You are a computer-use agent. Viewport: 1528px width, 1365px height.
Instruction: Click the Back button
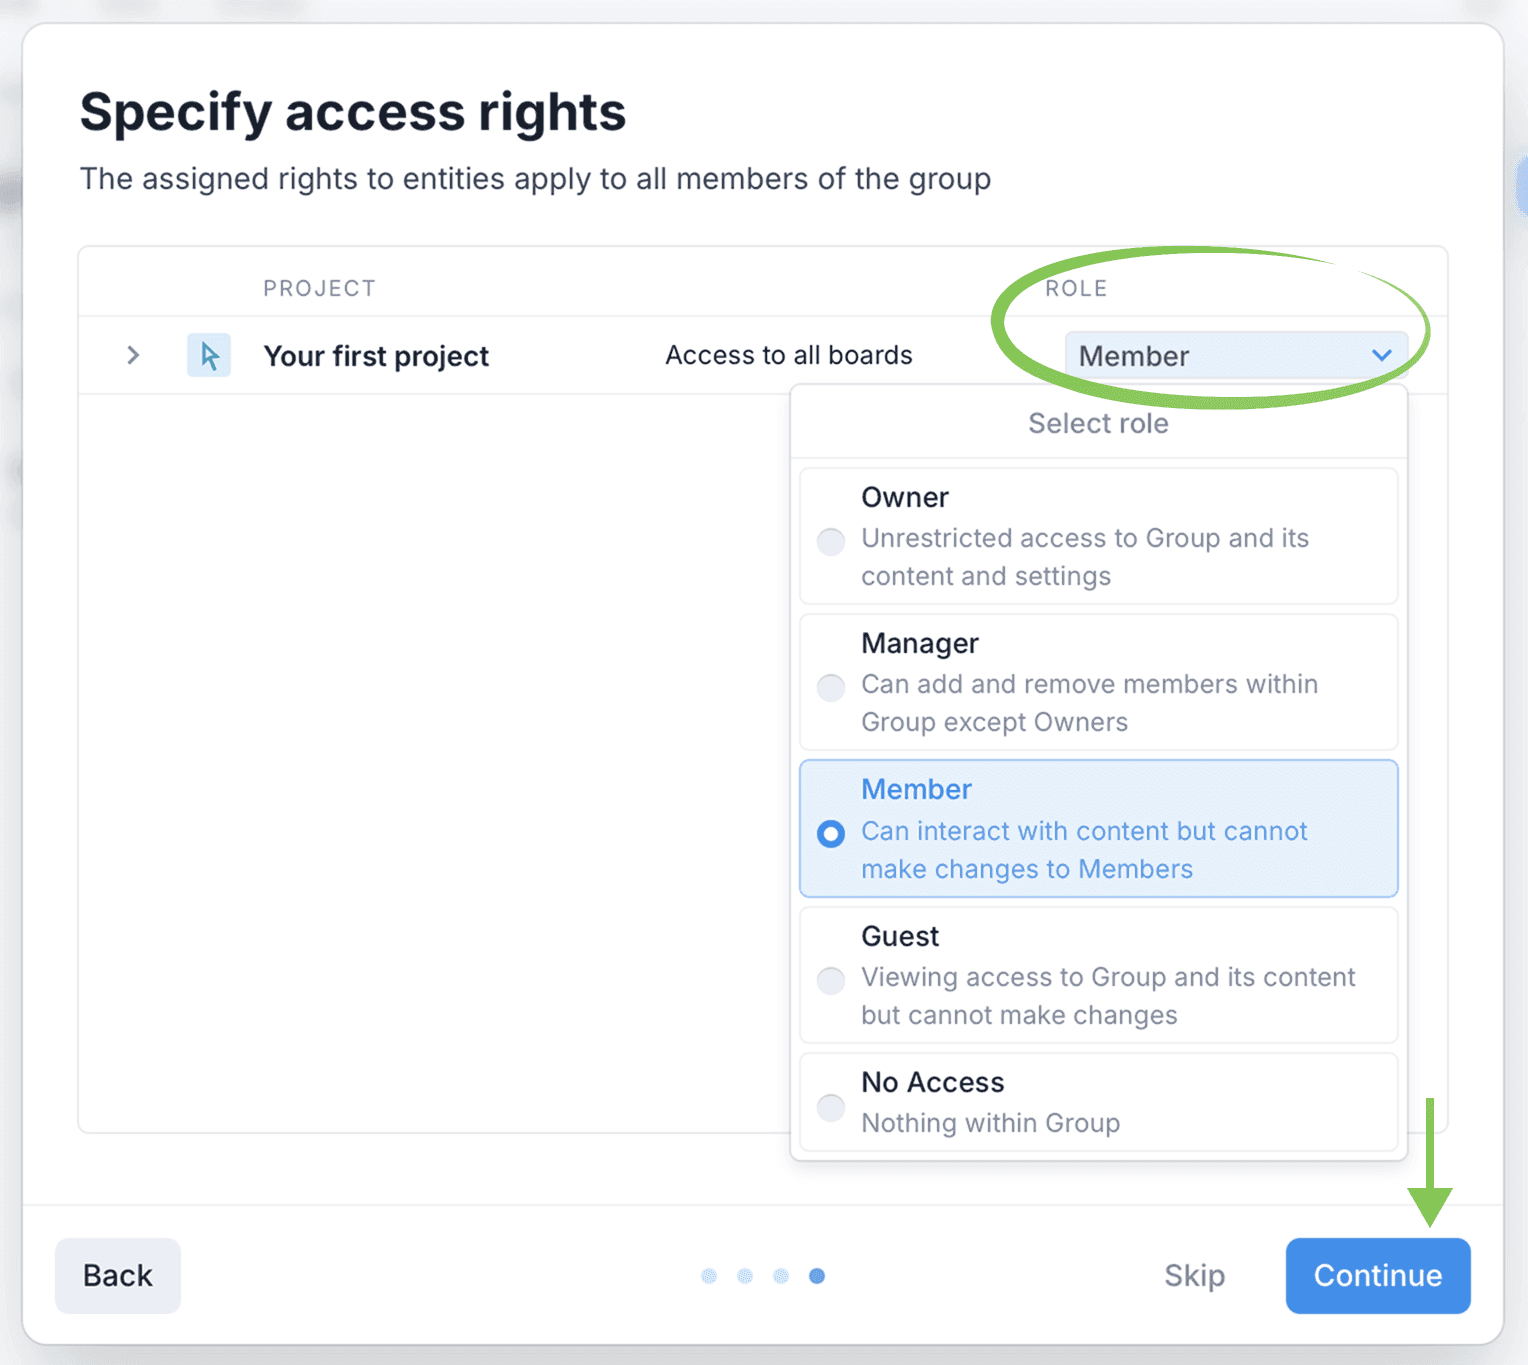tap(118, 1275)
